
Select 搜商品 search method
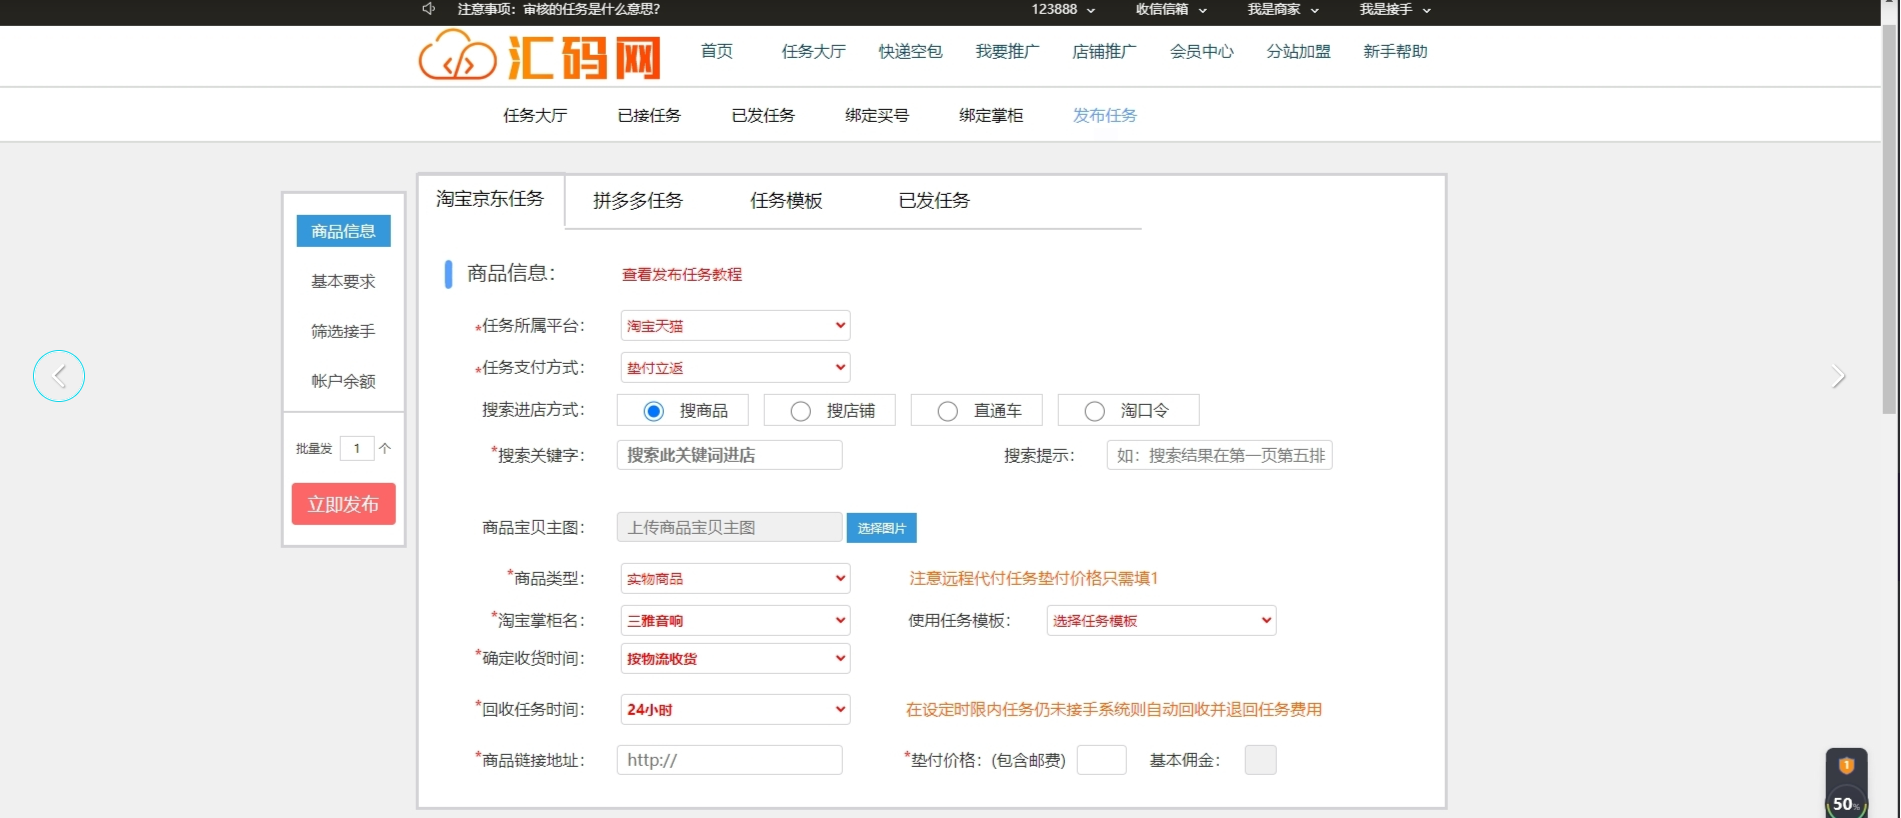click(x=653, y=411)
